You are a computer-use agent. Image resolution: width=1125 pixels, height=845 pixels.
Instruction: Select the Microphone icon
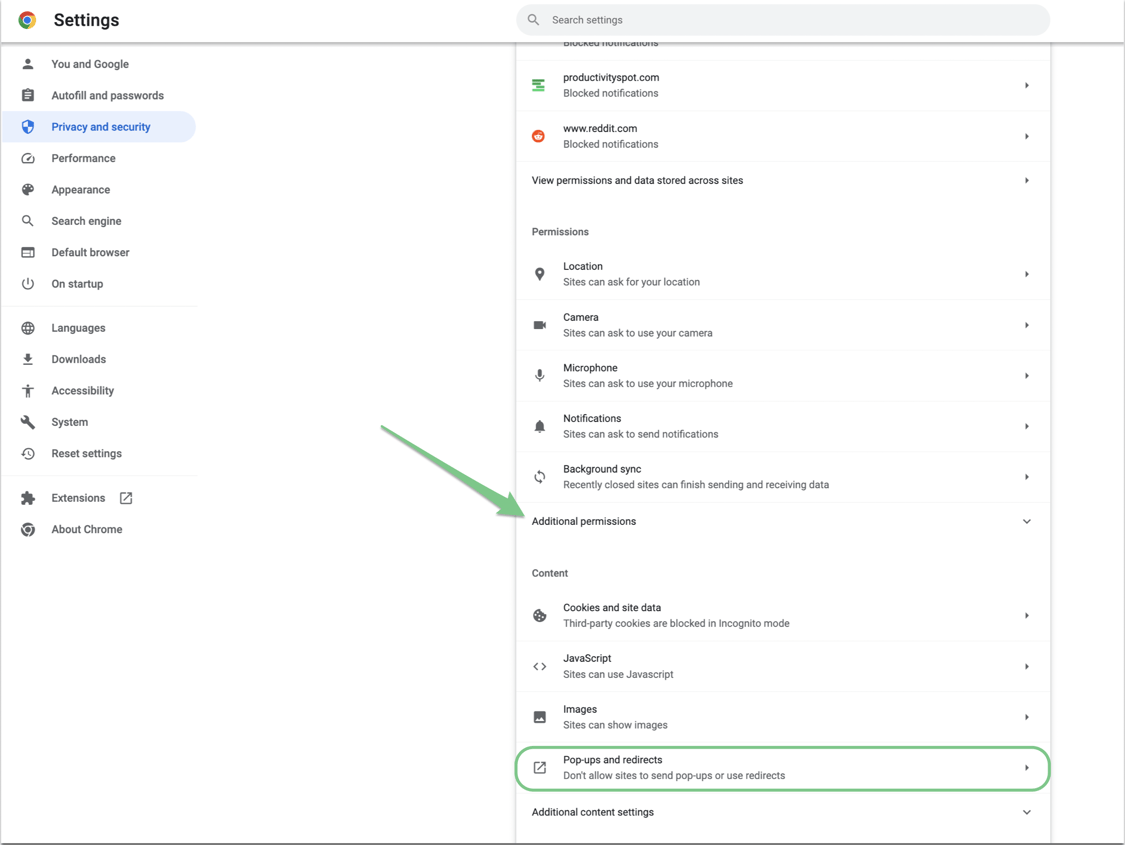(x=540, y=375)
